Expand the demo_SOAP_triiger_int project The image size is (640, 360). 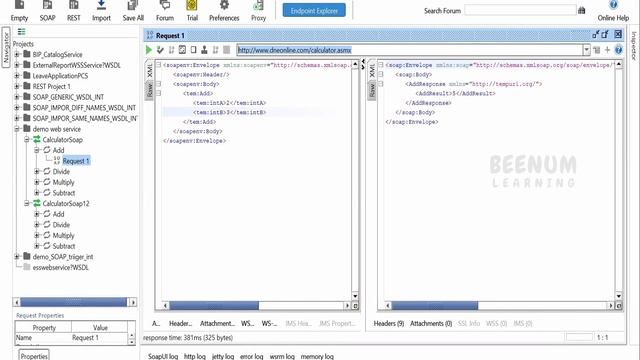(17, 257)
